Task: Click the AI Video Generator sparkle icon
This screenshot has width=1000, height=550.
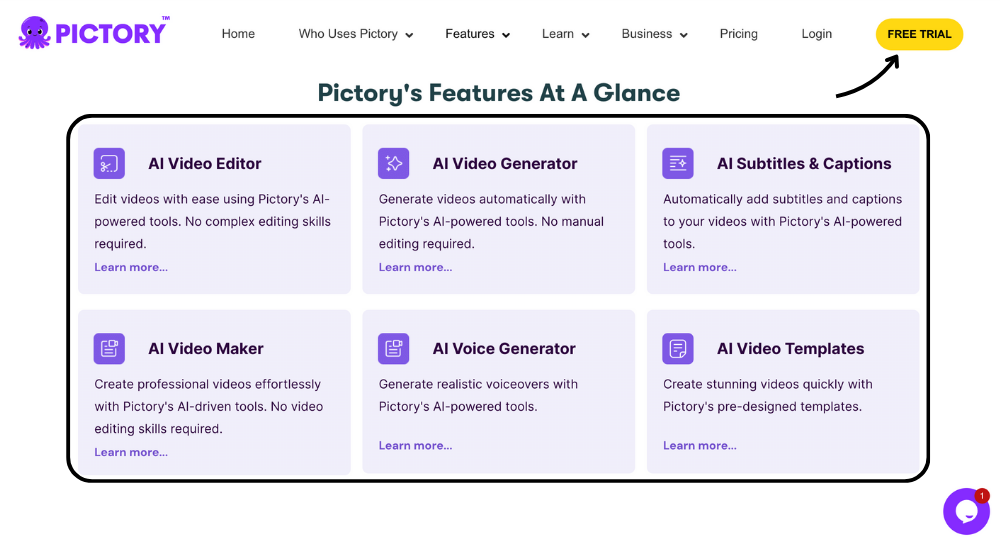Action: pos(393,163)
